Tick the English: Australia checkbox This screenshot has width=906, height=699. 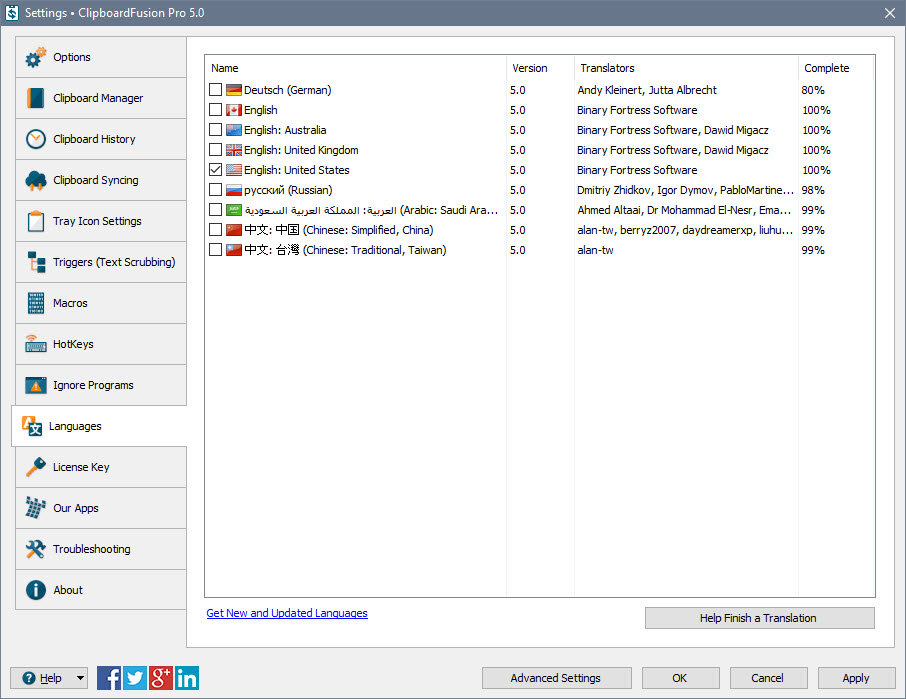(216, 130)
